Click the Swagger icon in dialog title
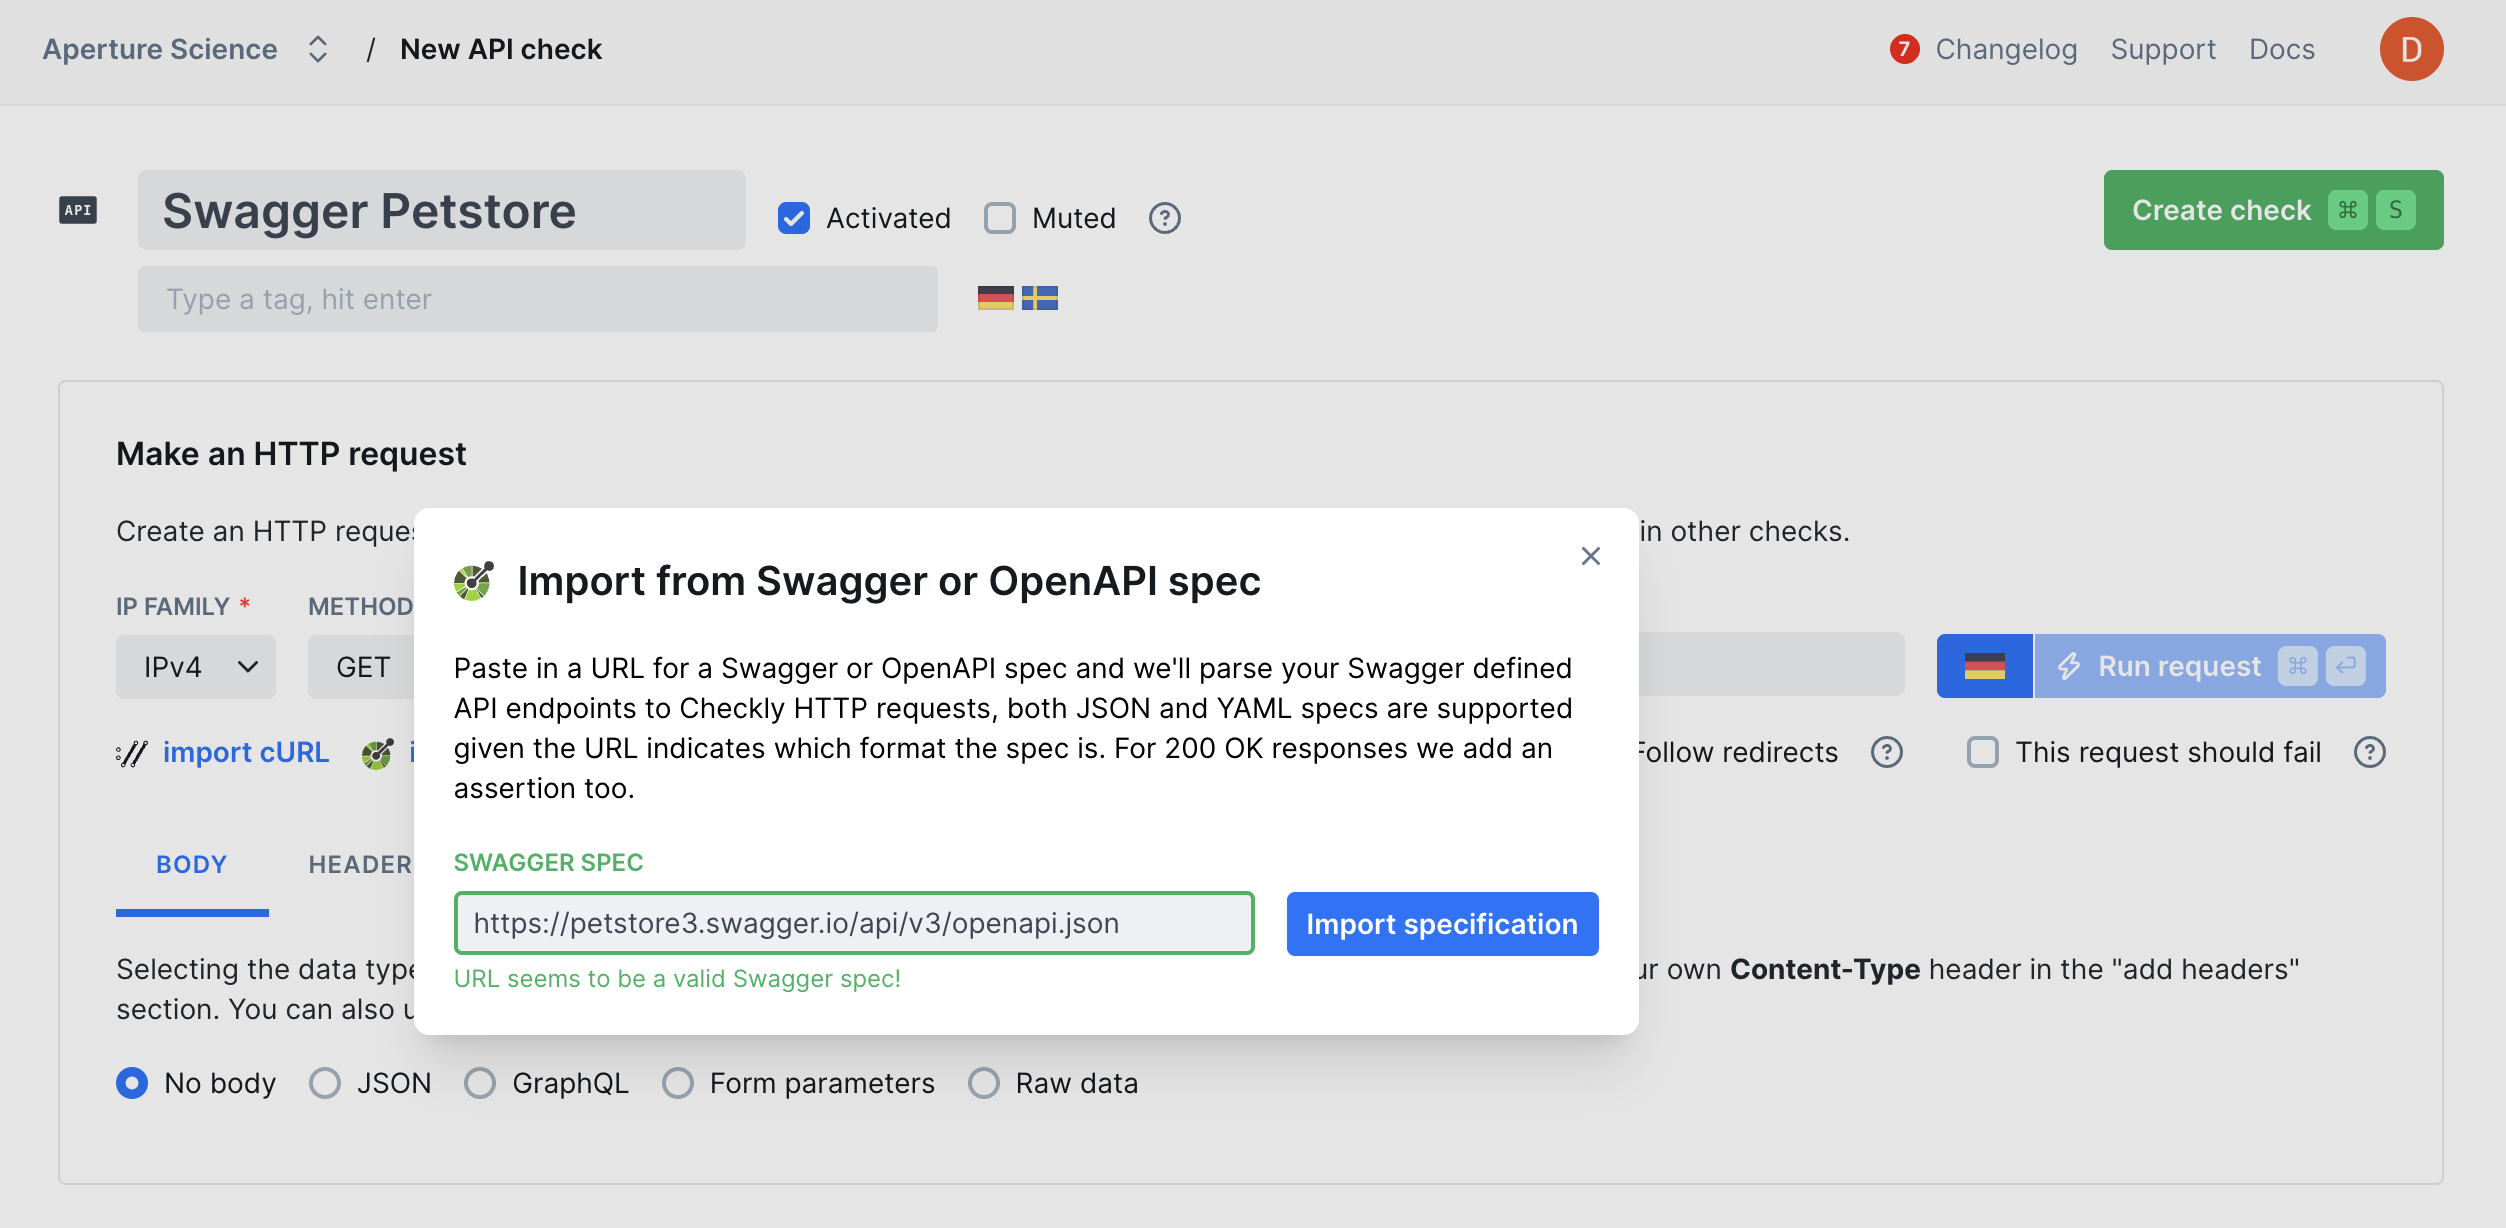 click(x=474, y=581)
